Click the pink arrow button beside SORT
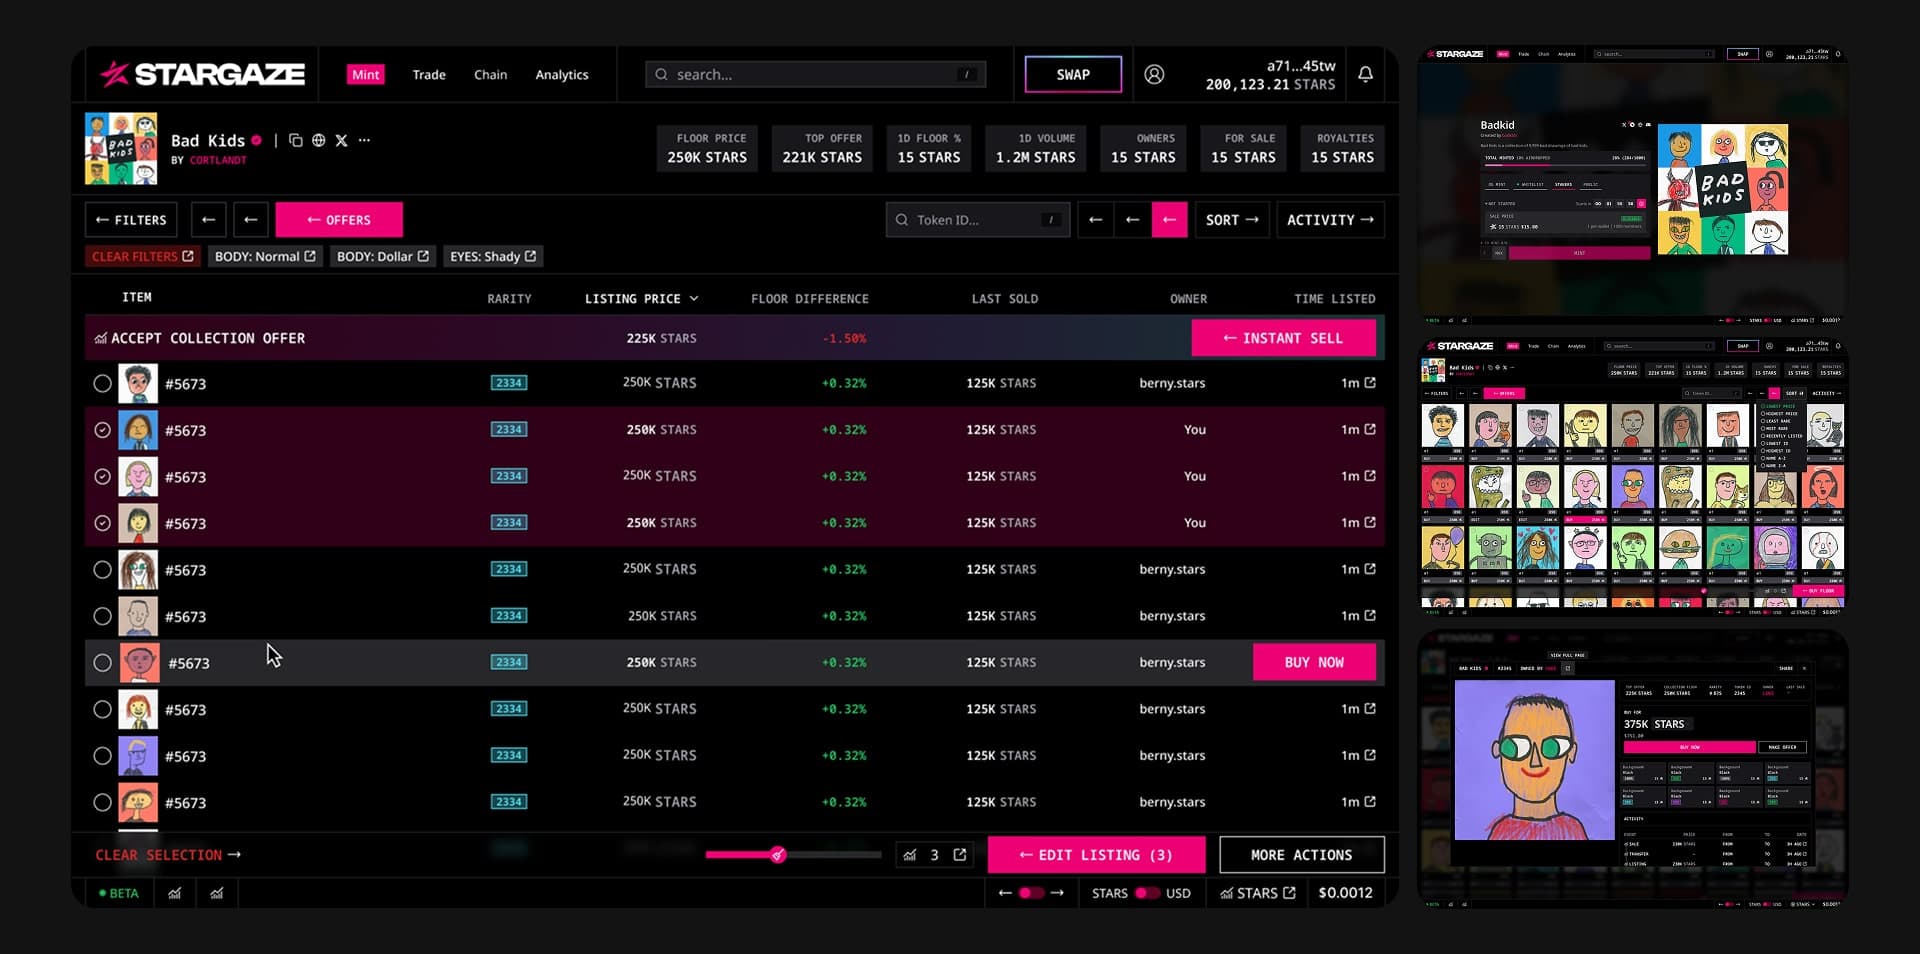The height and width of the screenshot is (954, 1920). (1169, 220)
